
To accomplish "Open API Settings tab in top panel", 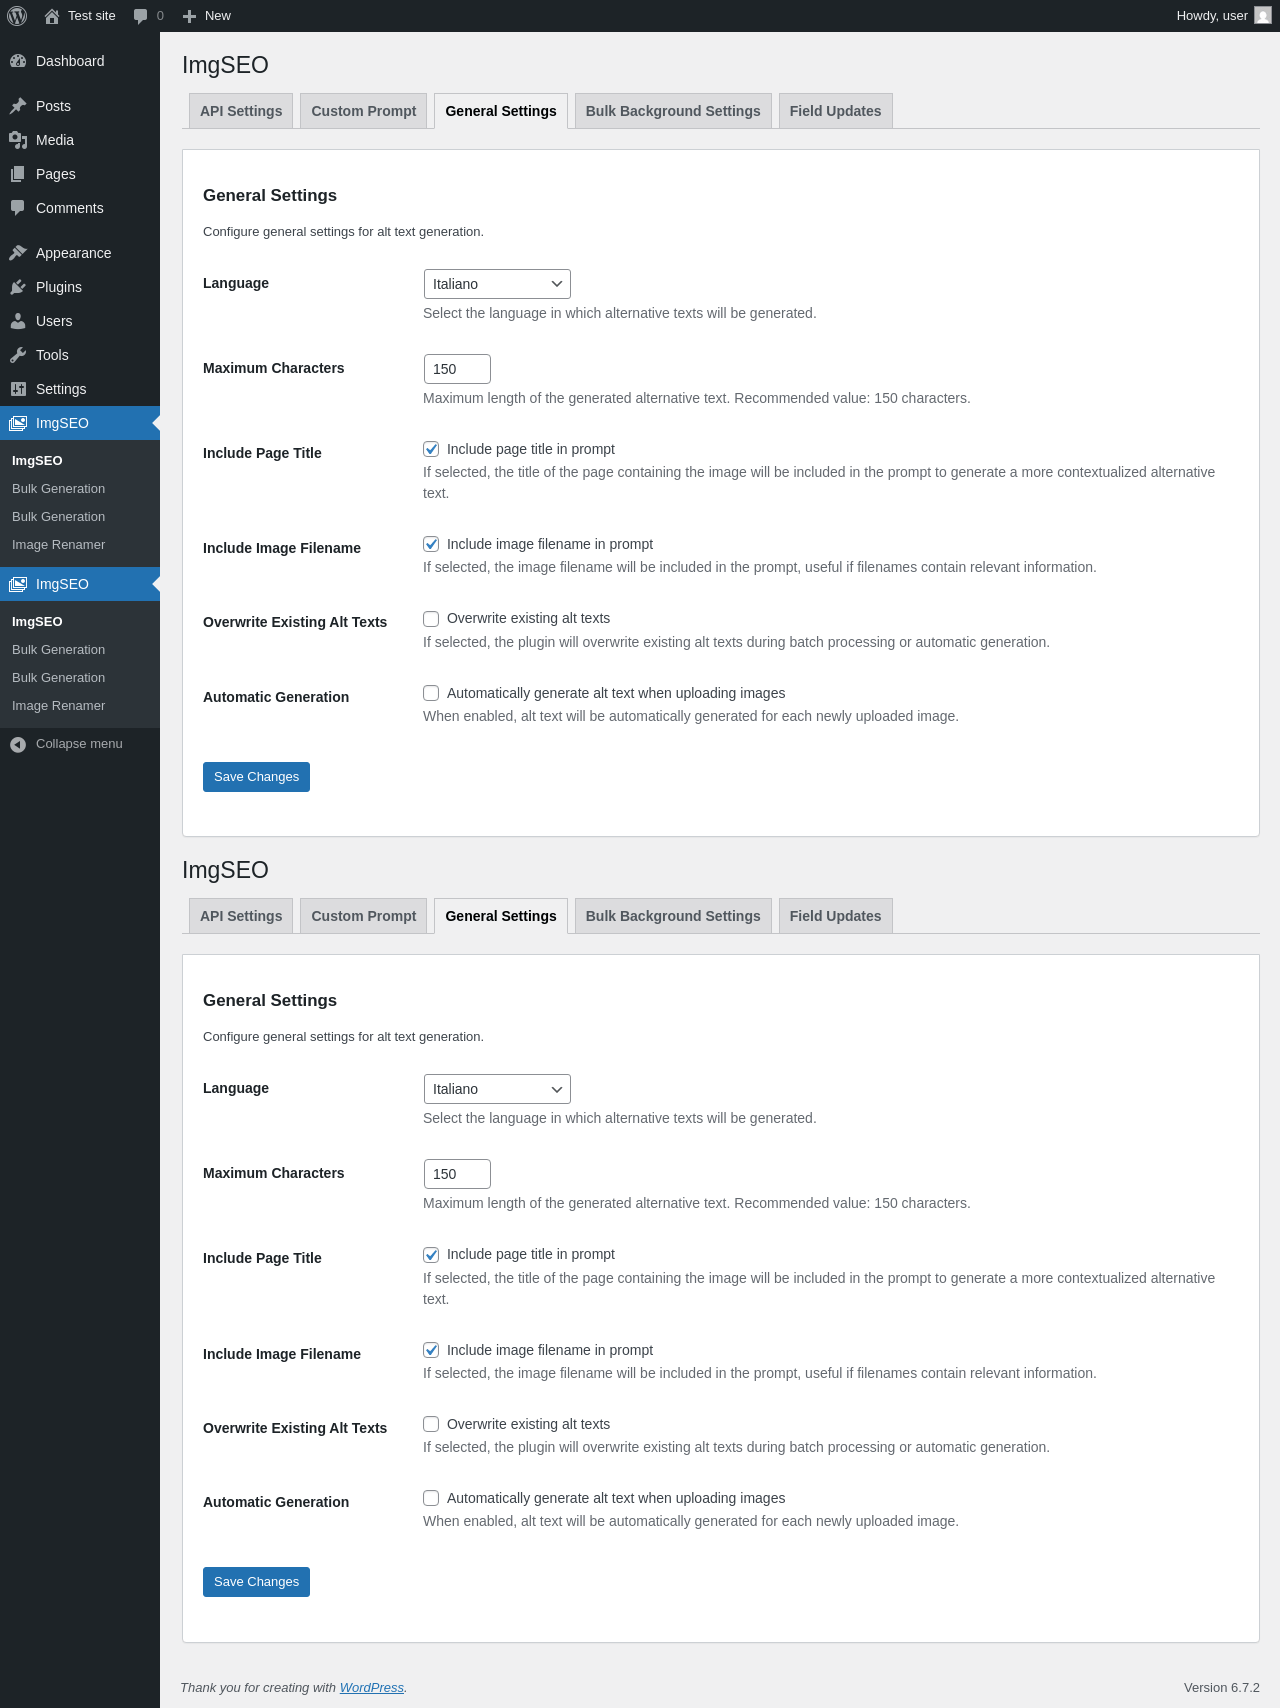I will 241,111.
